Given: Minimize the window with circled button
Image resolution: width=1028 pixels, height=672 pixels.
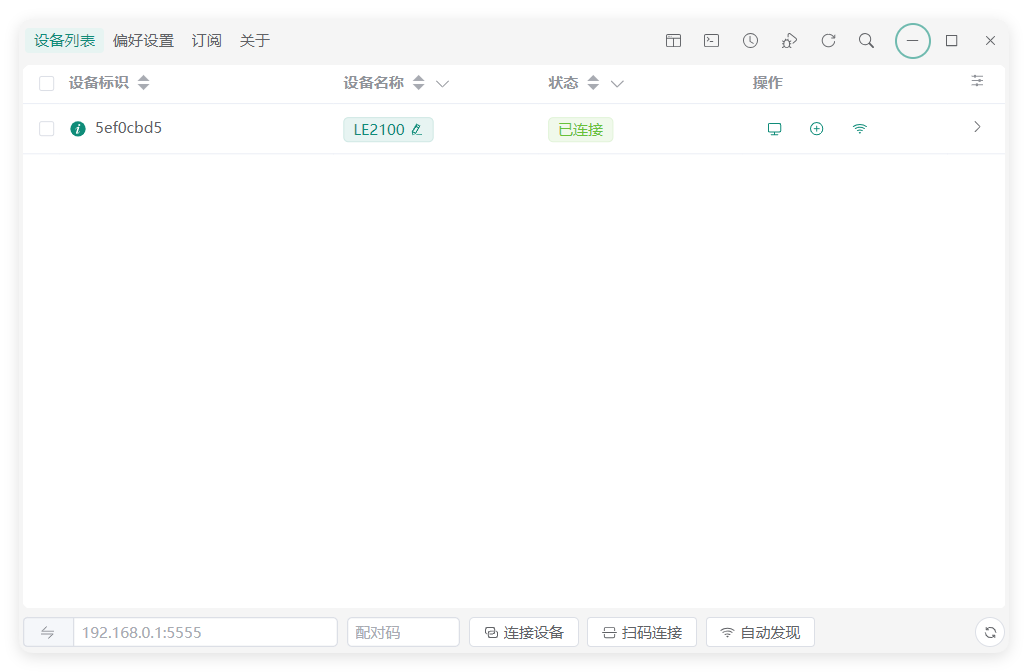Looking at the screenshot, I should click(x=913, y=41).
